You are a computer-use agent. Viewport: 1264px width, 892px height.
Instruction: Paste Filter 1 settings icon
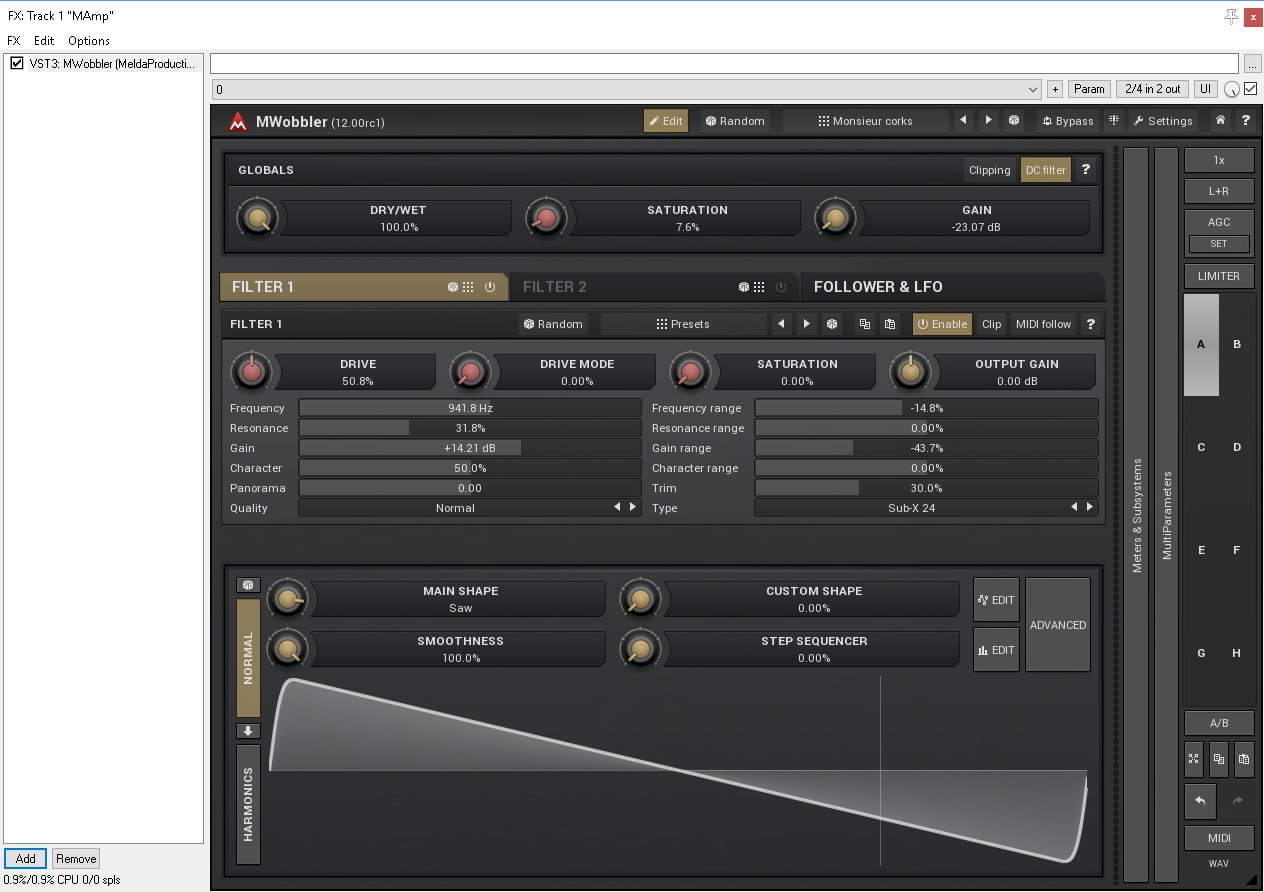(889, 324)
